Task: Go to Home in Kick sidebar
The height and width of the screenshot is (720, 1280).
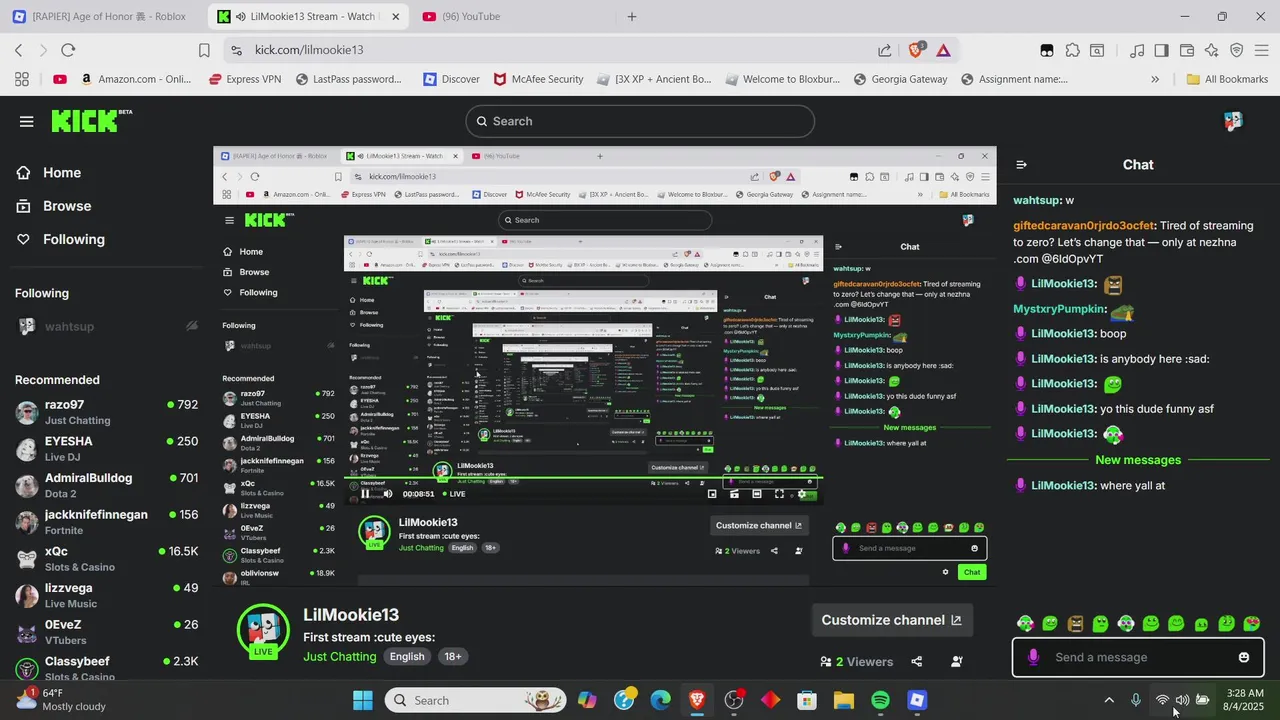Action: click(x=48, y=173)
